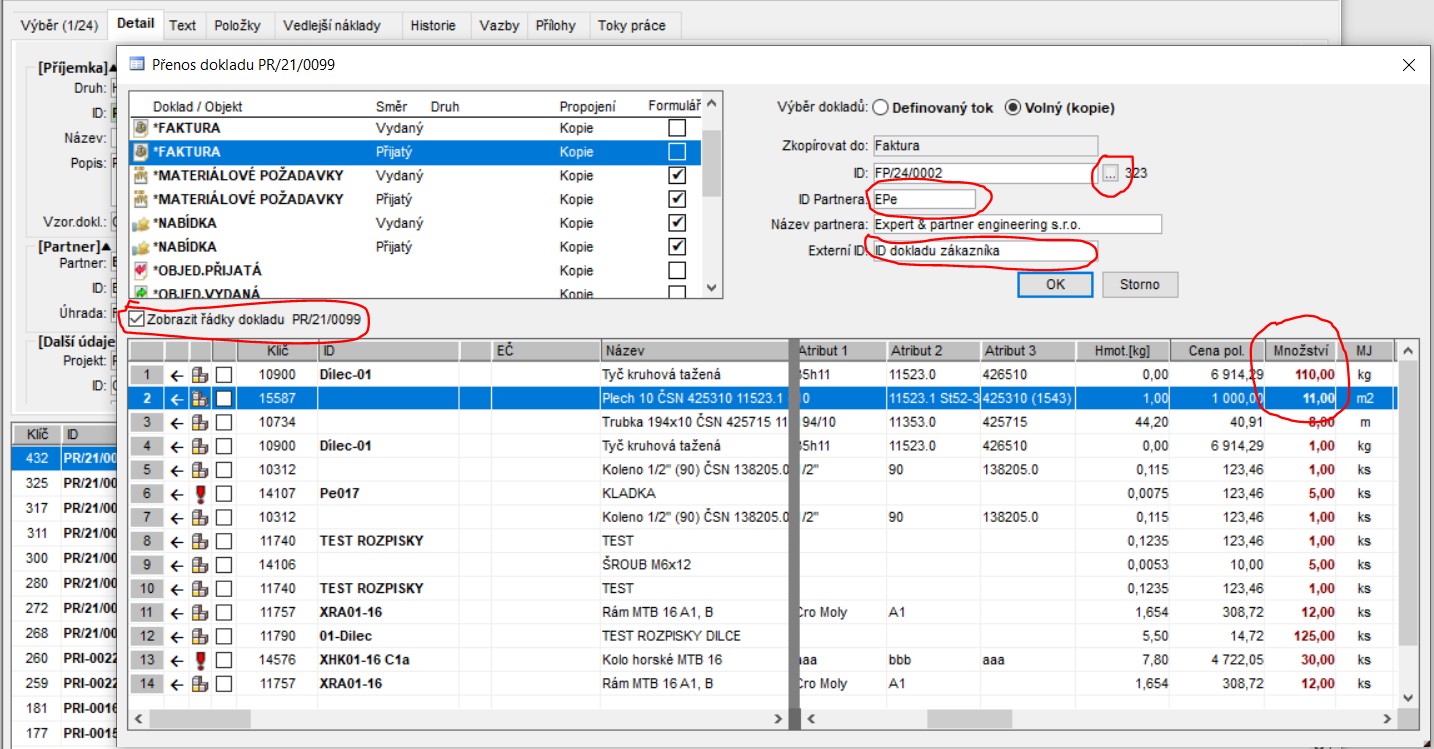Open the Vedlejší náklady tab
This screenshot has width=1434, height=749.
(x=331, y=25)
